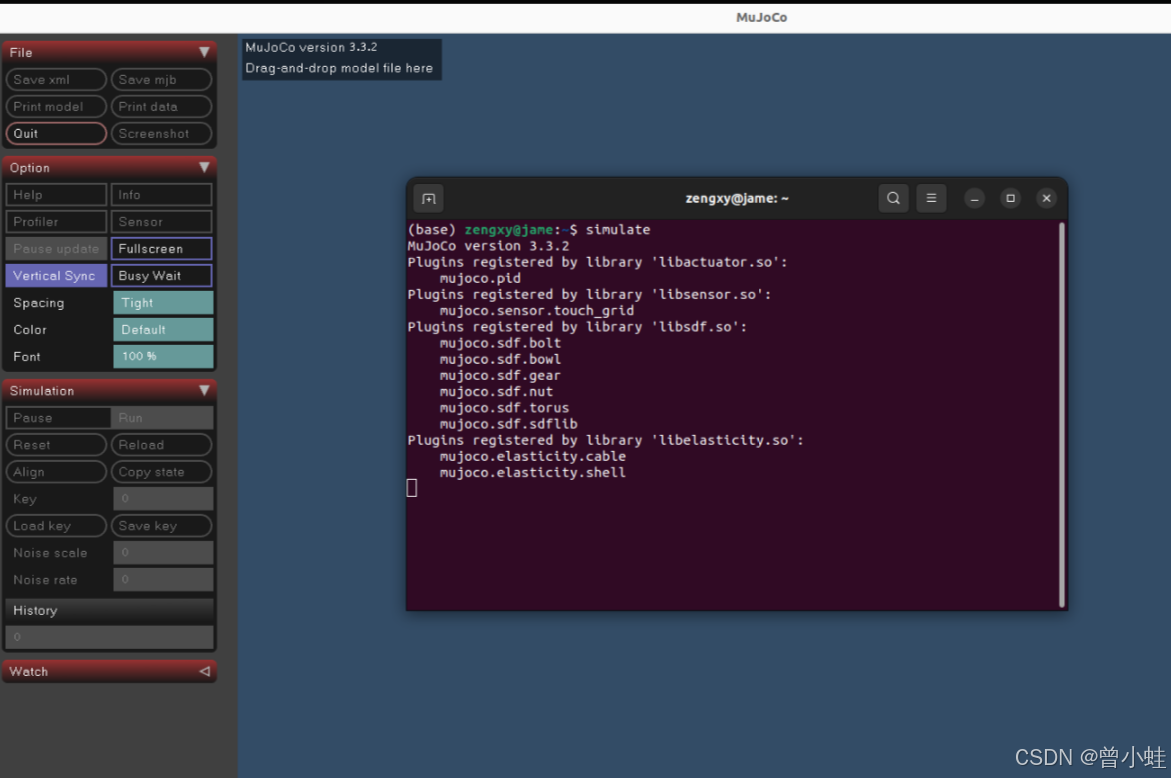The width and height of the screenshot is (1171, 778).
Task: Click the Align button
Action: click(x=56, y=472)
